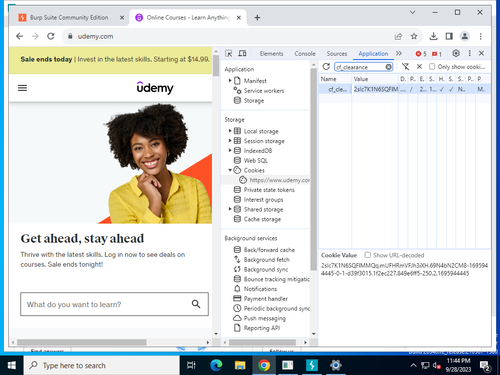Click the clear all cookies filter icon

(x=405, y=67)
